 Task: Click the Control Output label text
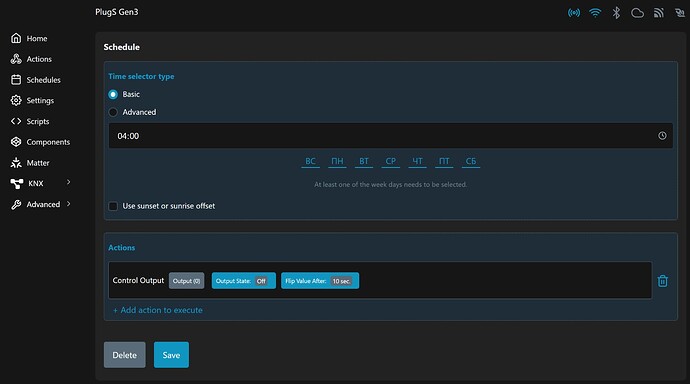138,281
